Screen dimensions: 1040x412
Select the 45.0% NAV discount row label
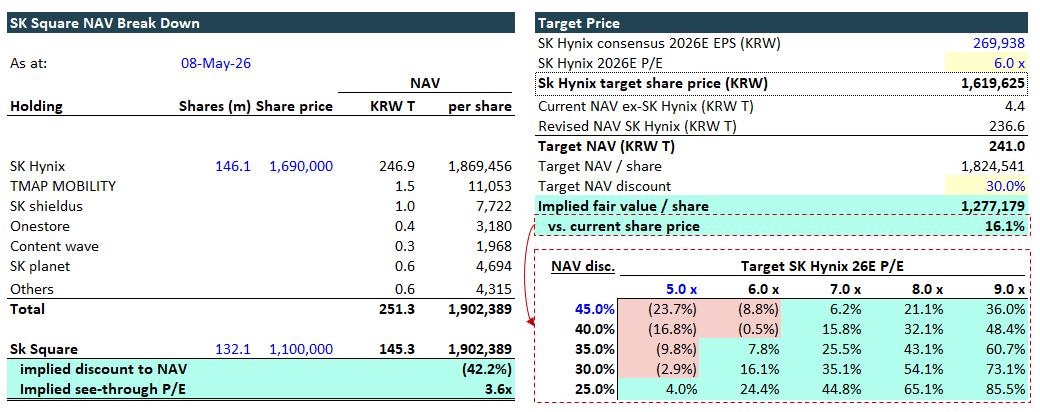coord(596,309)
